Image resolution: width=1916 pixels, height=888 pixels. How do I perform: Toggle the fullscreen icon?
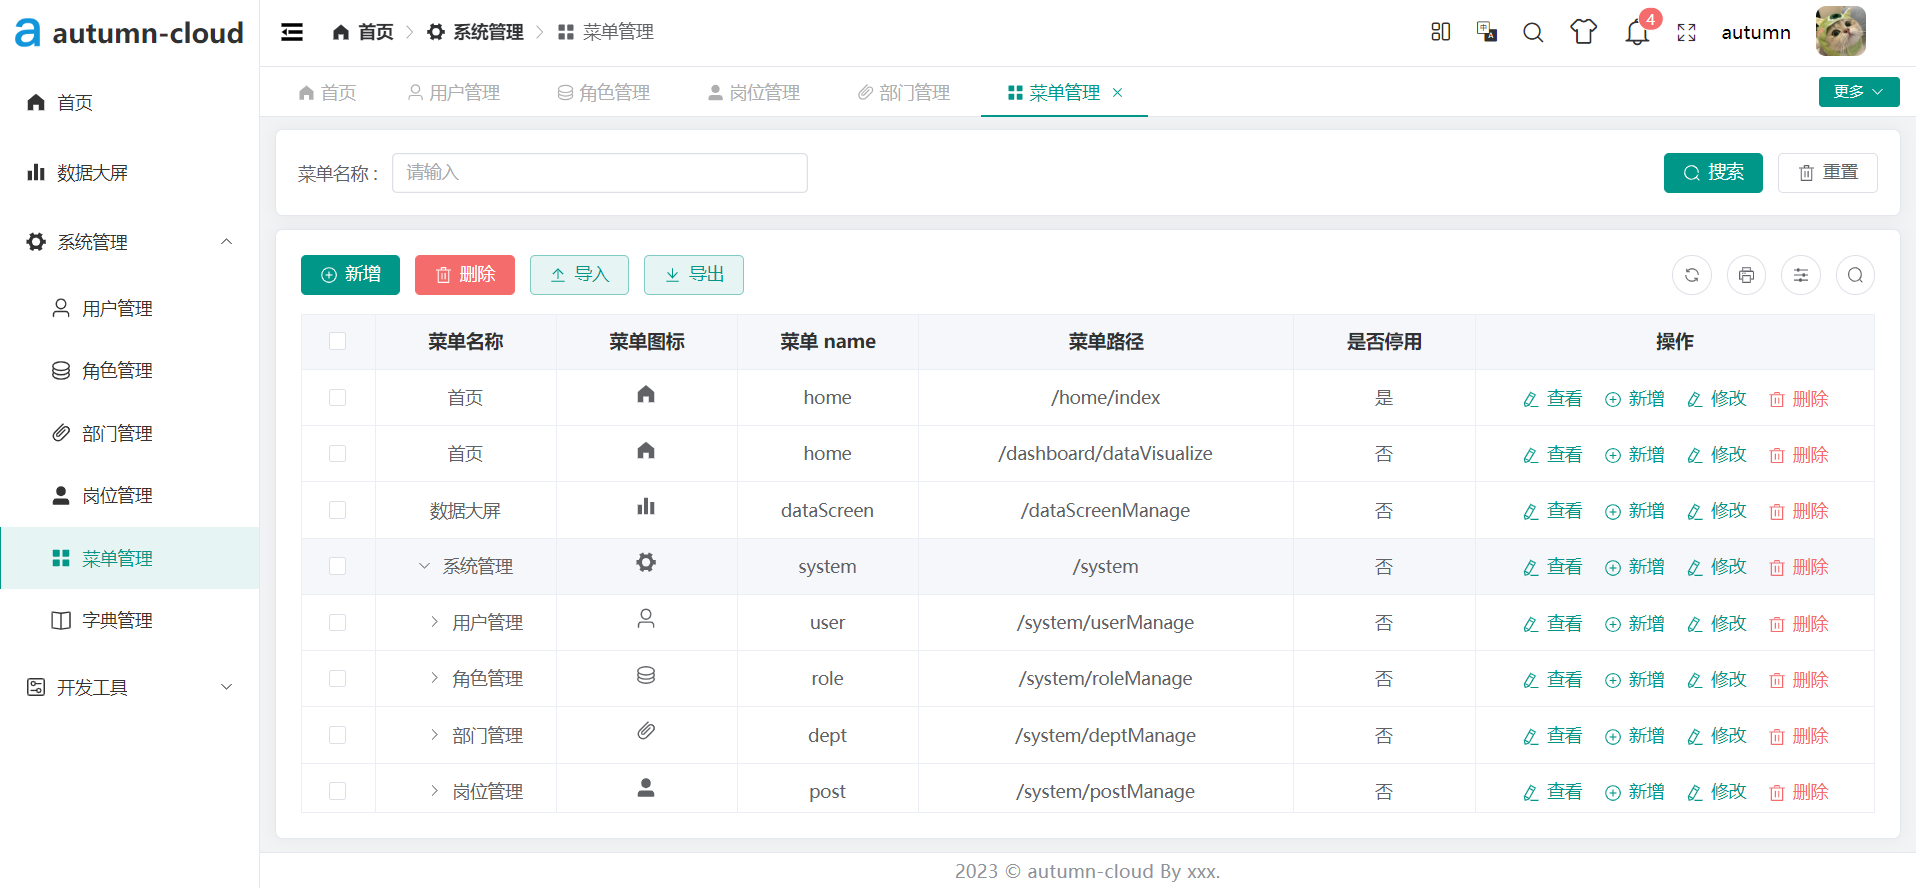[1687, 32]
